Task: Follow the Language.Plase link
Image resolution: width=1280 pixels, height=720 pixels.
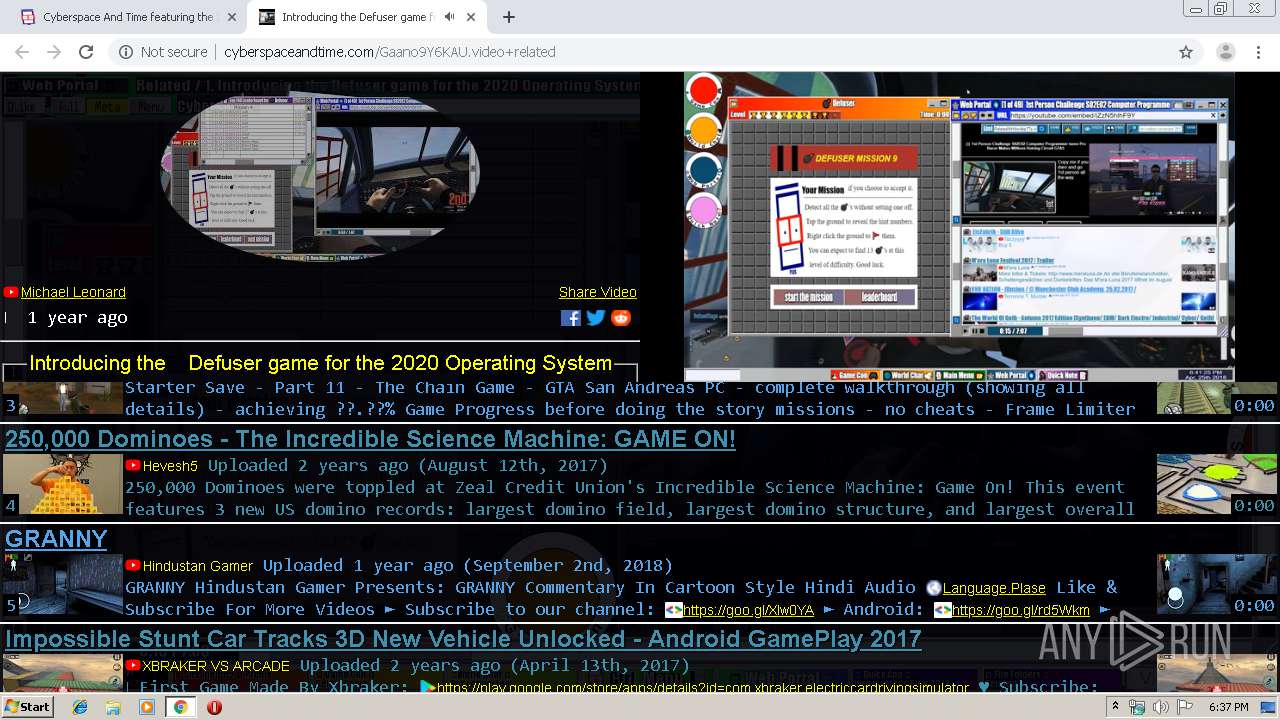Action: [994, 588]
